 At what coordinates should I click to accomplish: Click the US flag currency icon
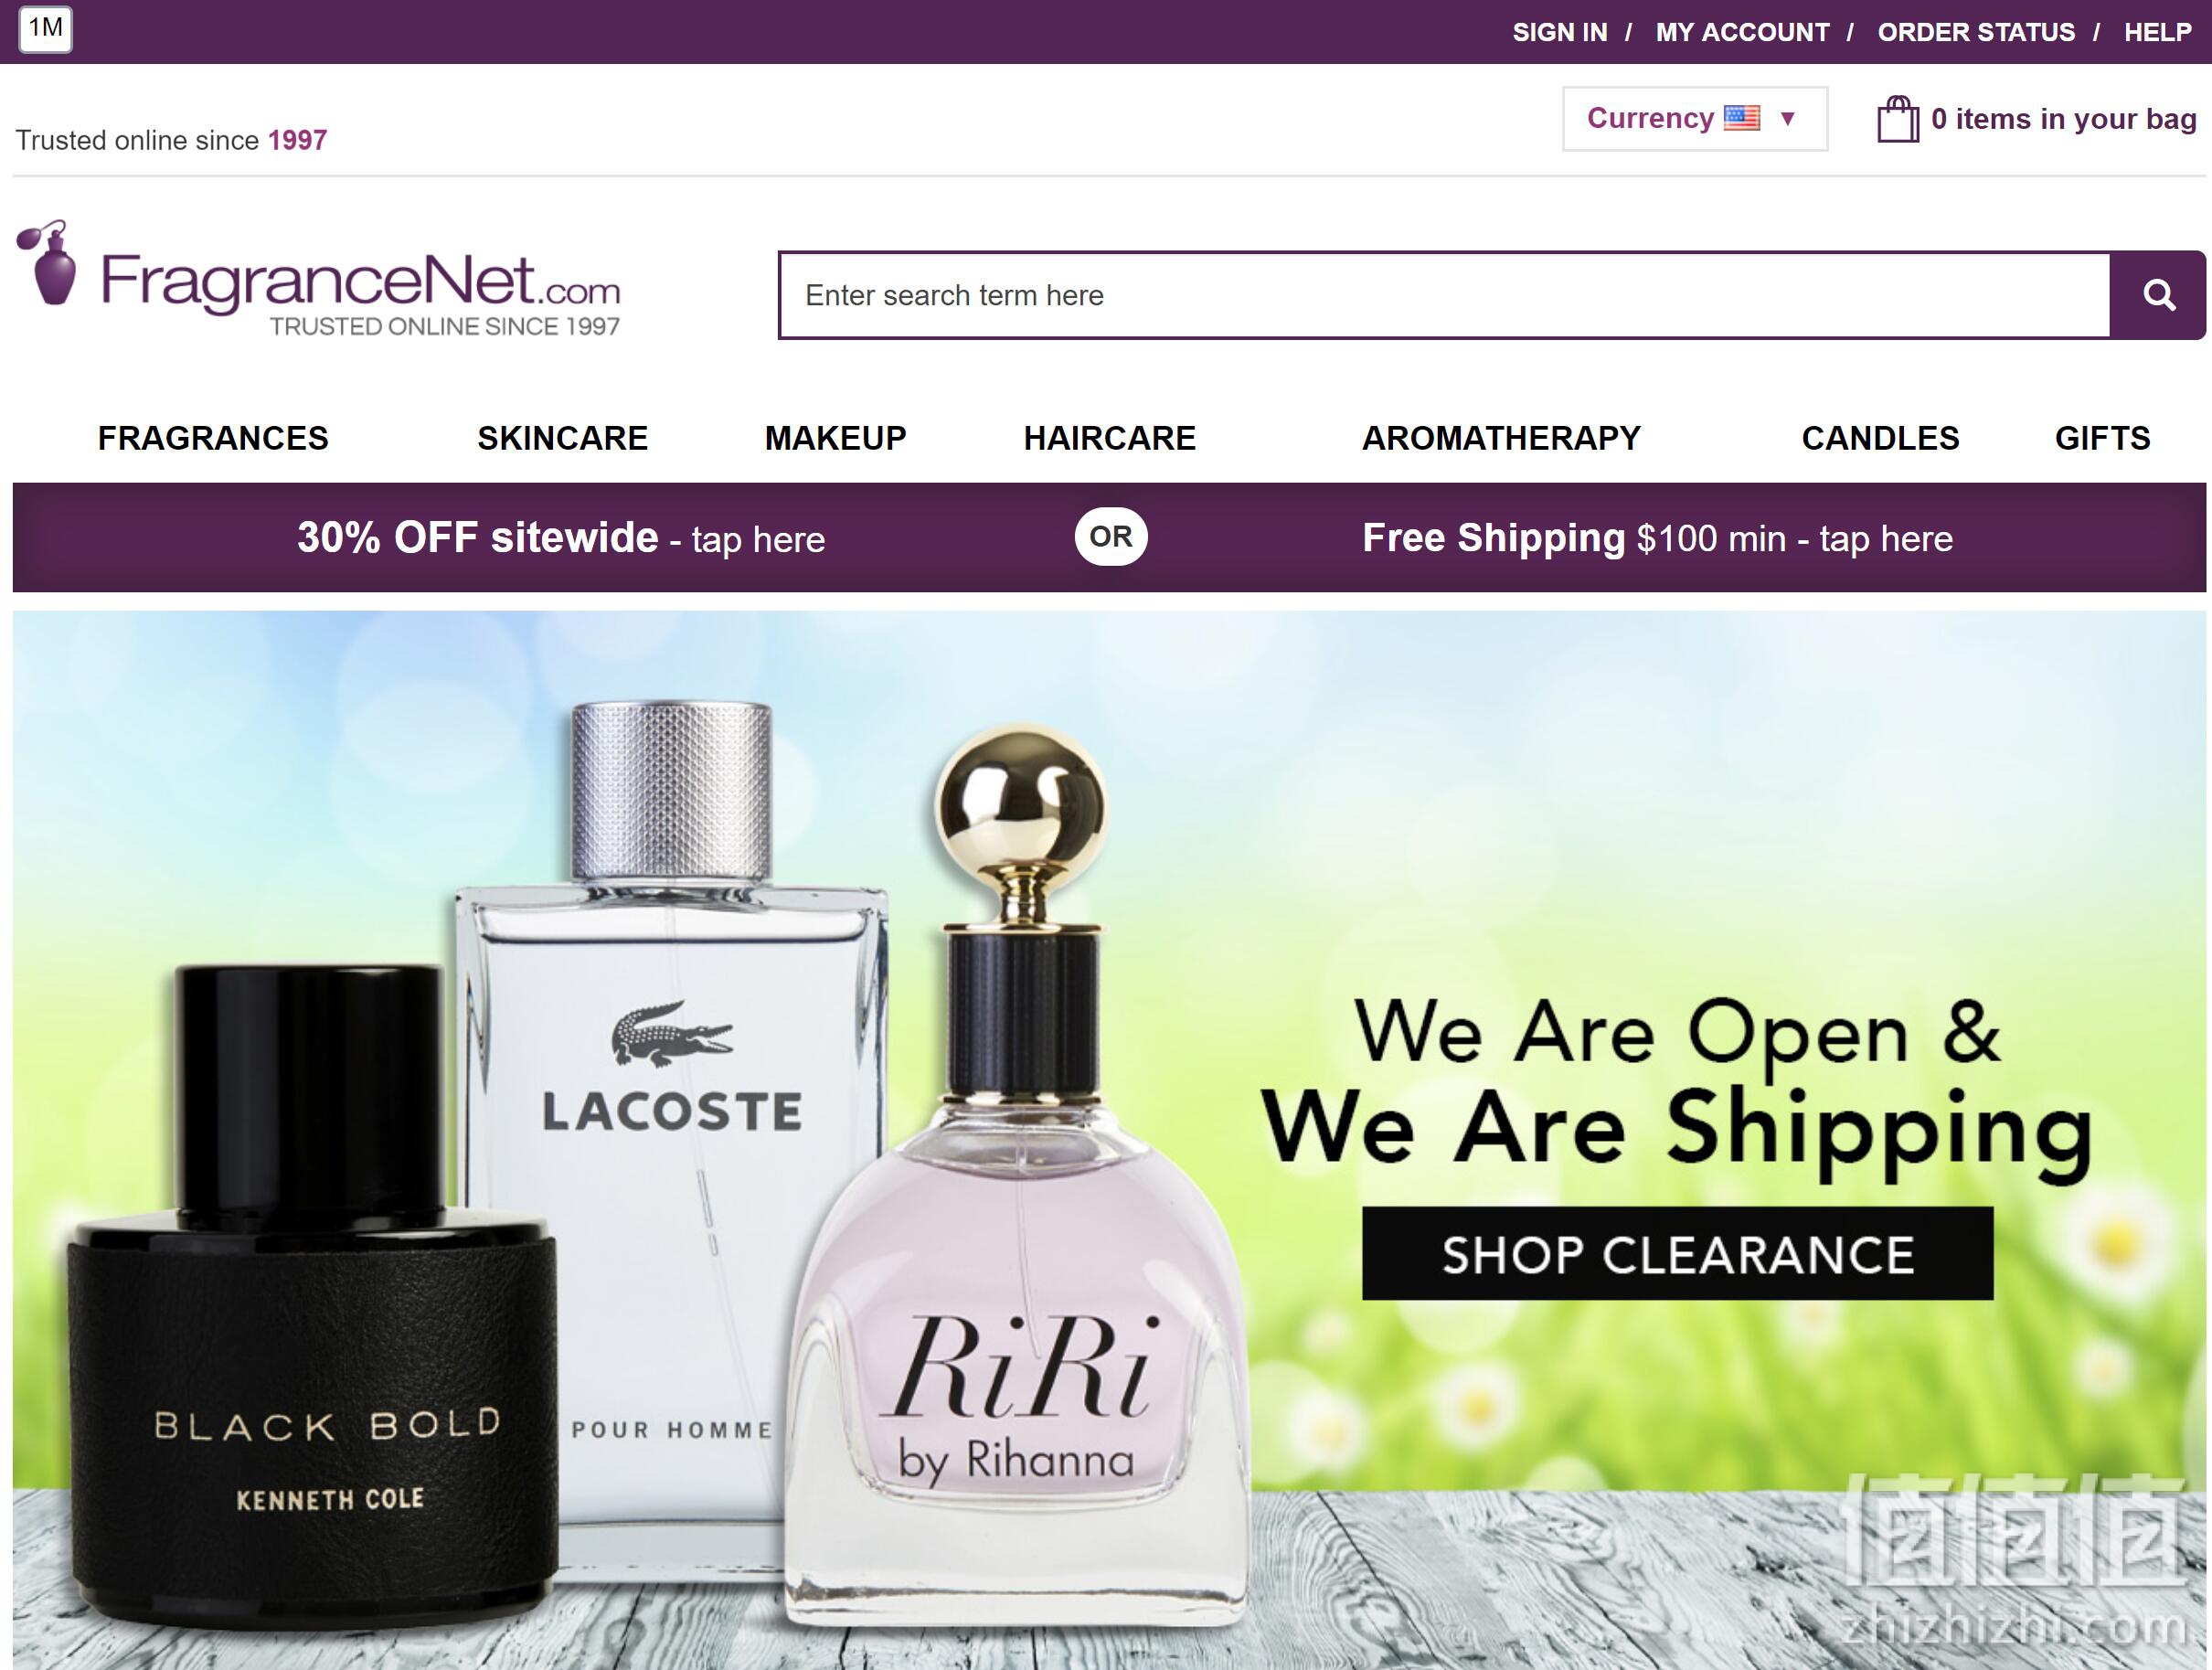(x=1742, y=118)
